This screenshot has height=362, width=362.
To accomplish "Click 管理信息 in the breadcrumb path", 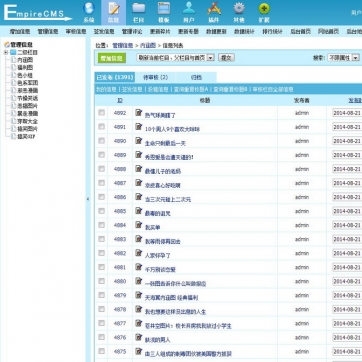I will (x=122, y=45).
